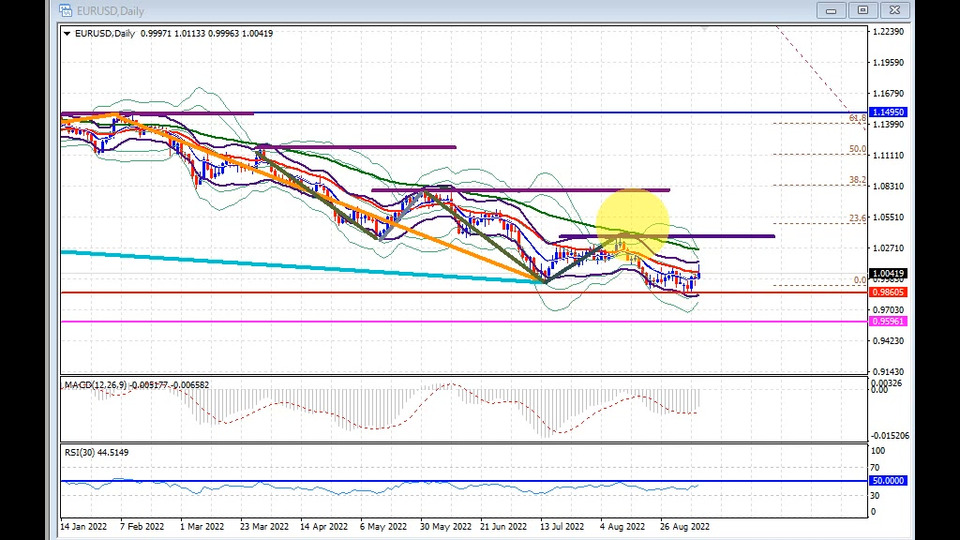Select the blue 1.14950 price label
Image resolution: width=960 pixels, height=540 pixels.
click(x=888, y=113)
